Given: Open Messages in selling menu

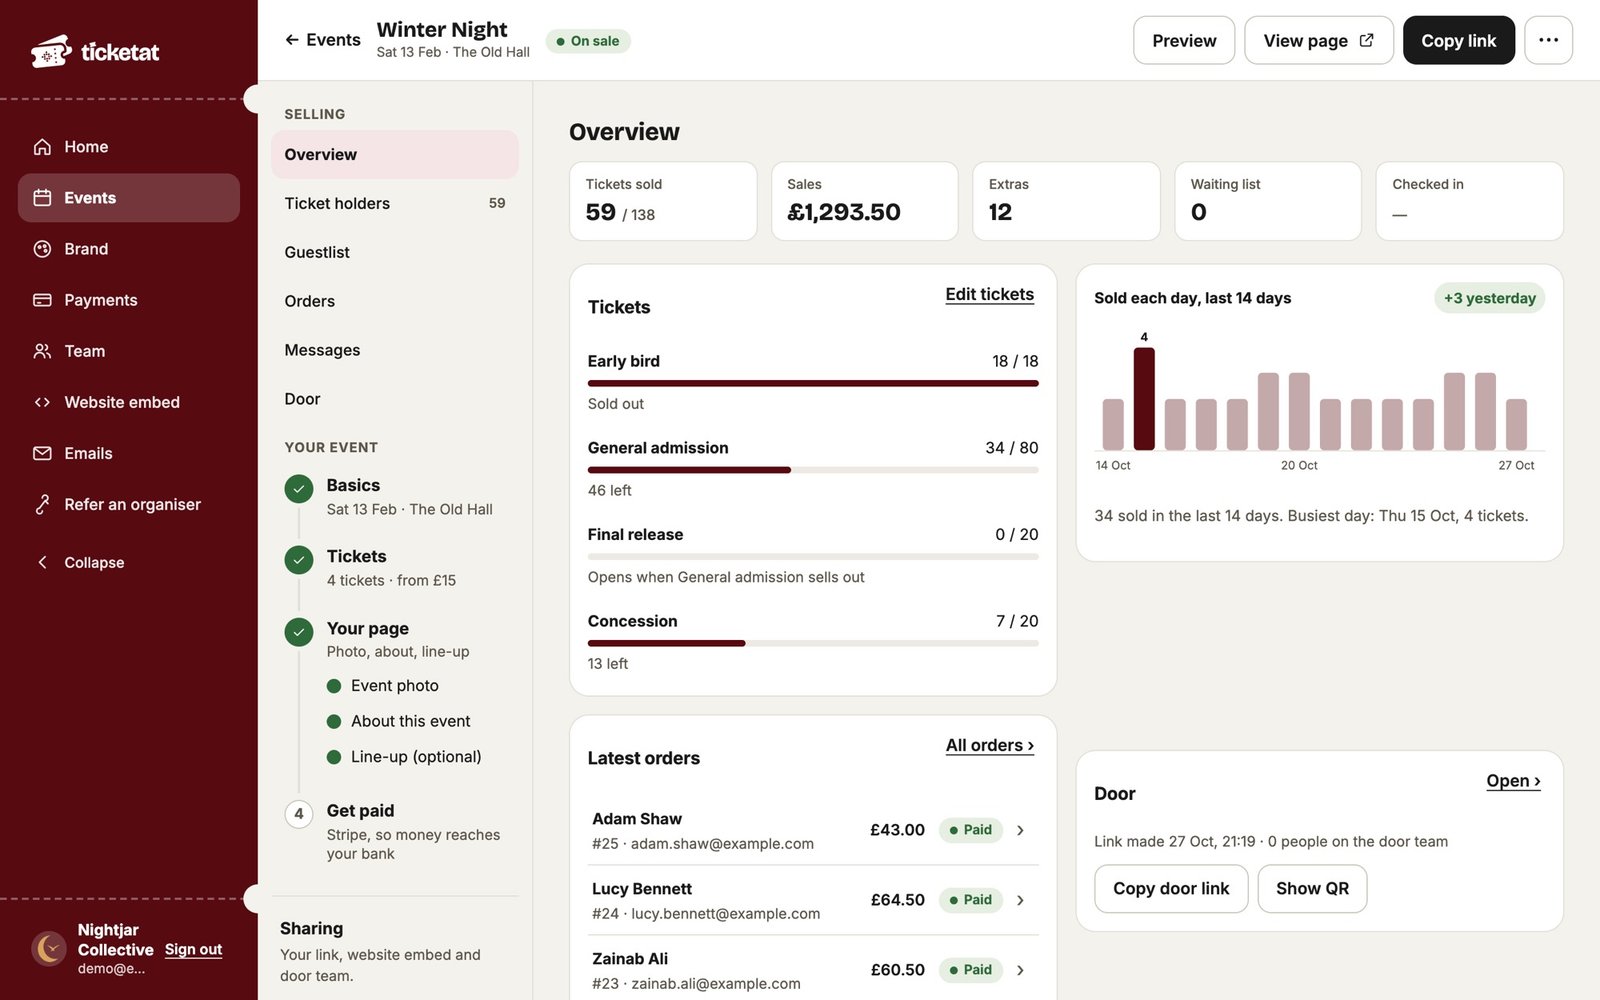Looking at the screenshot, I should [x=394, y=350].
